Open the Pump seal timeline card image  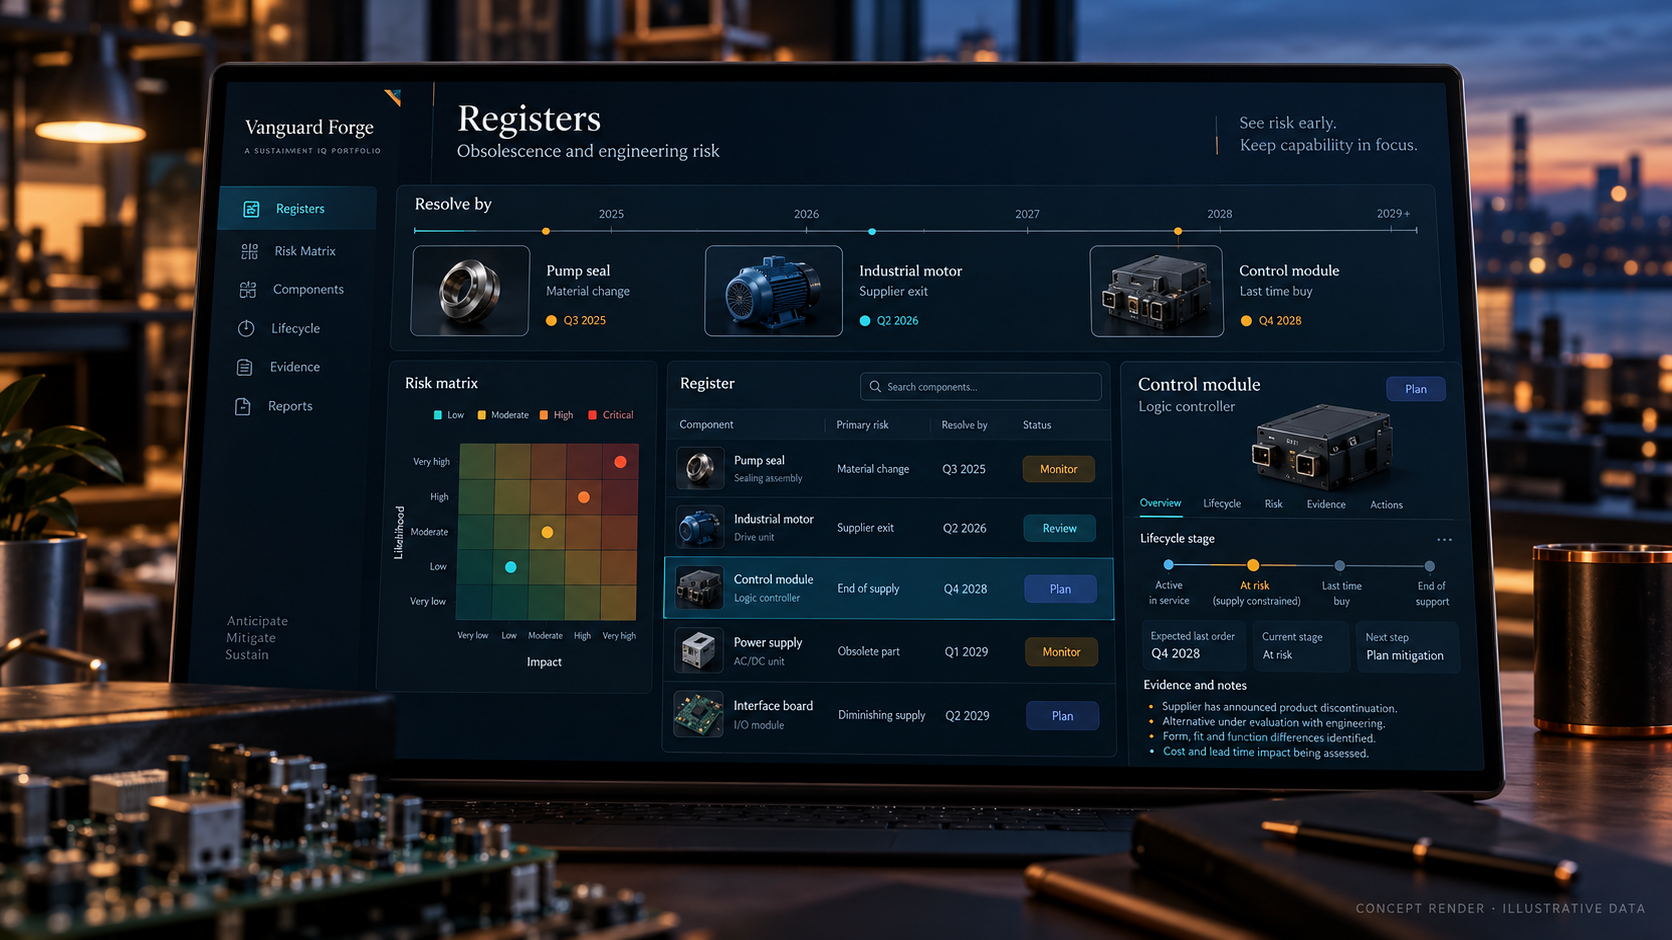pos(470,291)
